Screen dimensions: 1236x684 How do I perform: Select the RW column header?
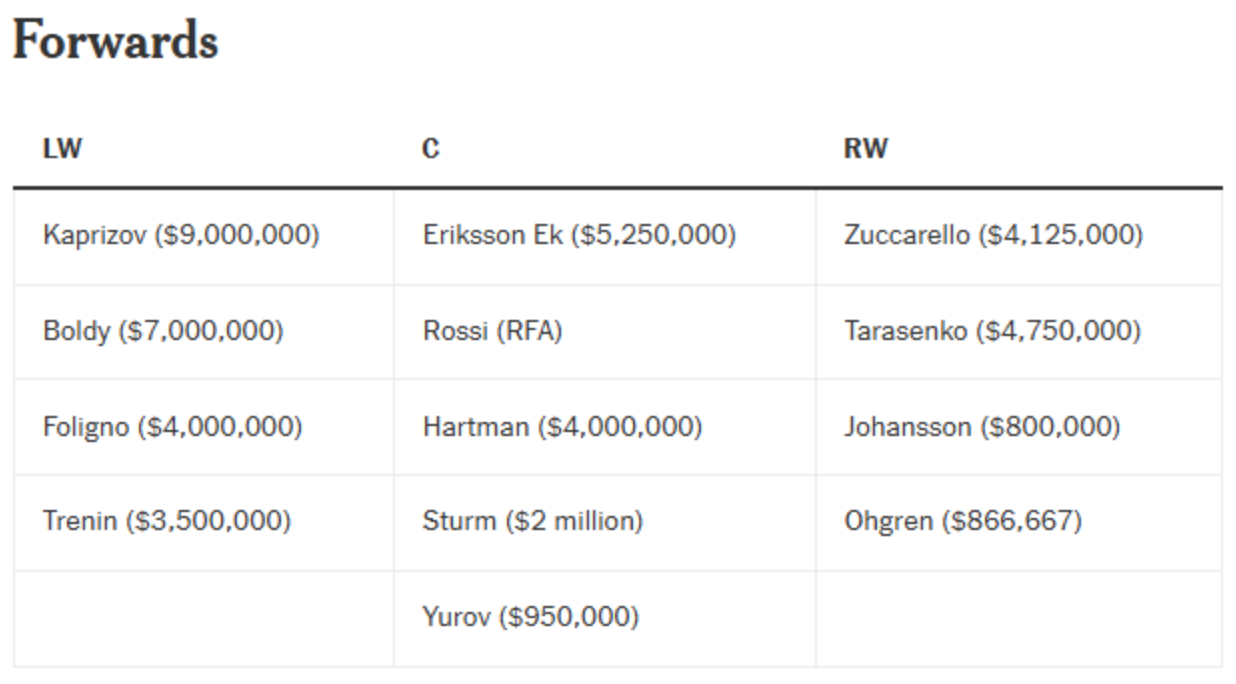click(866, 149)
